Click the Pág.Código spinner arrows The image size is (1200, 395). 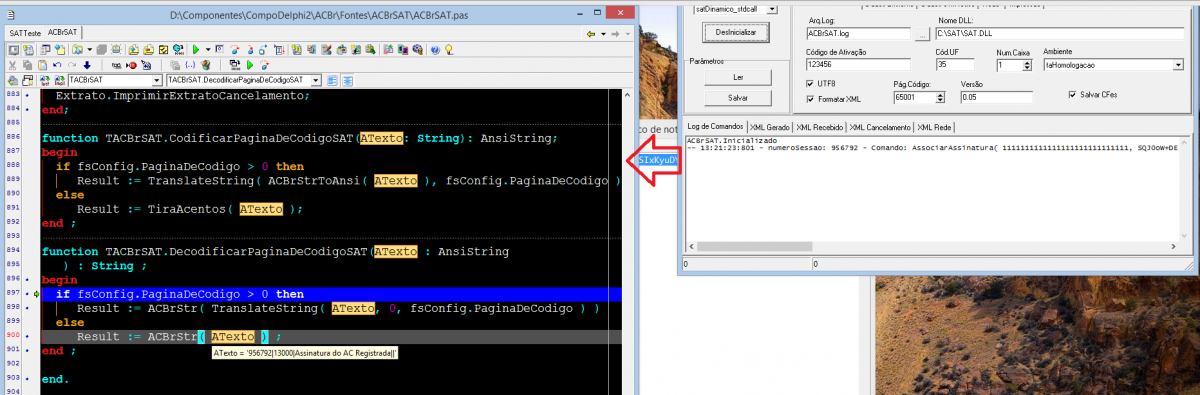(941, 98)
